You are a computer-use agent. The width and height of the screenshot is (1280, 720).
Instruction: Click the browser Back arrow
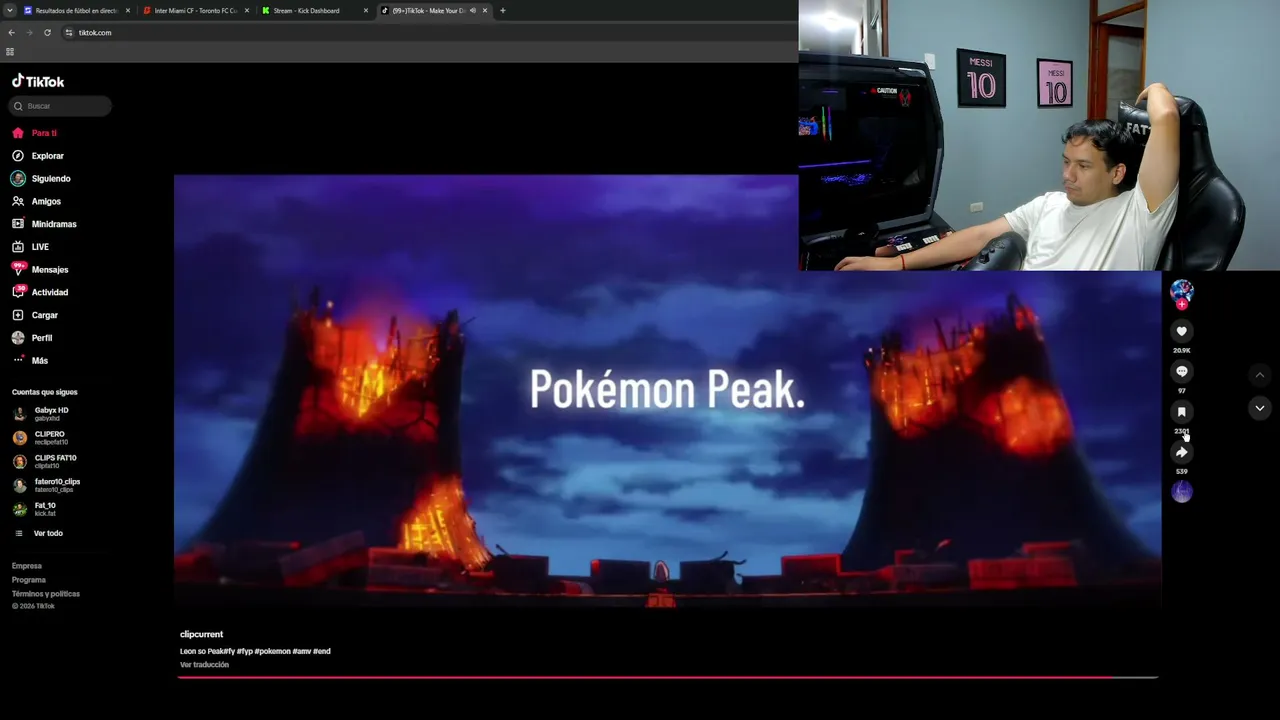point(11,32)
